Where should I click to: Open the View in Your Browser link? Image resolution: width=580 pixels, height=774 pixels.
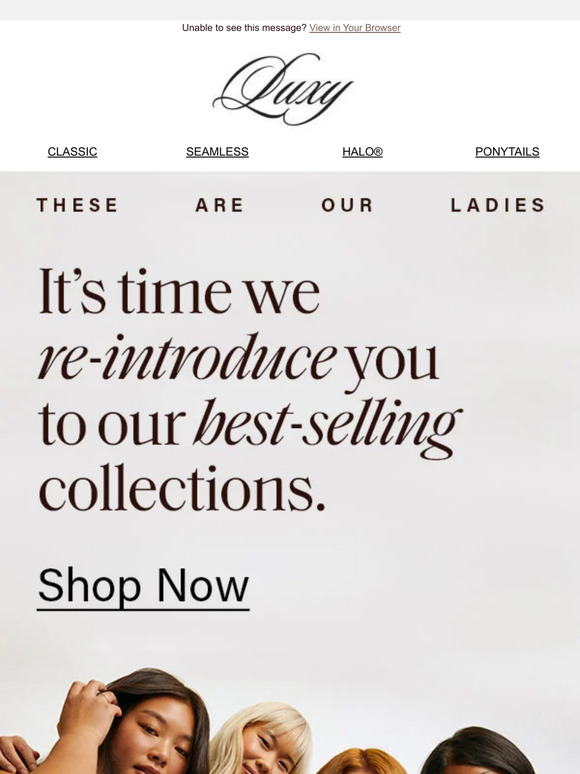click(x=354, y=28)
